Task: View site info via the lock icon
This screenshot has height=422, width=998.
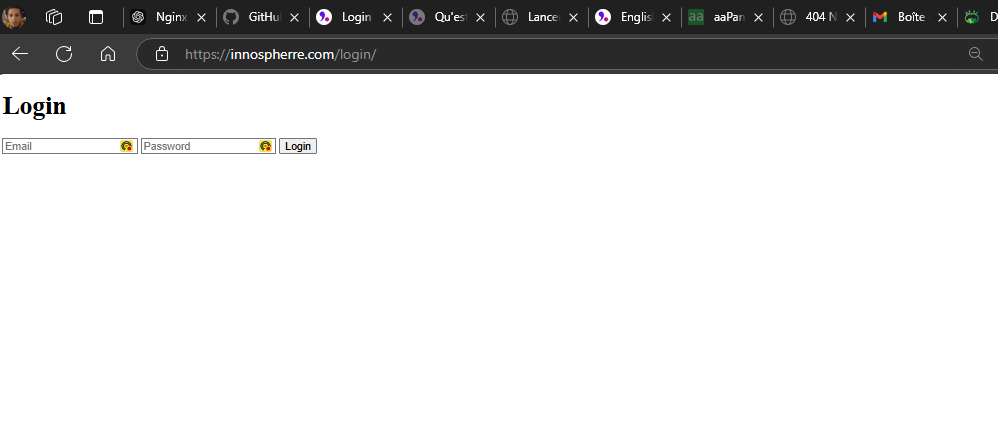Action: pyautogui.click(x=162, y=54)
